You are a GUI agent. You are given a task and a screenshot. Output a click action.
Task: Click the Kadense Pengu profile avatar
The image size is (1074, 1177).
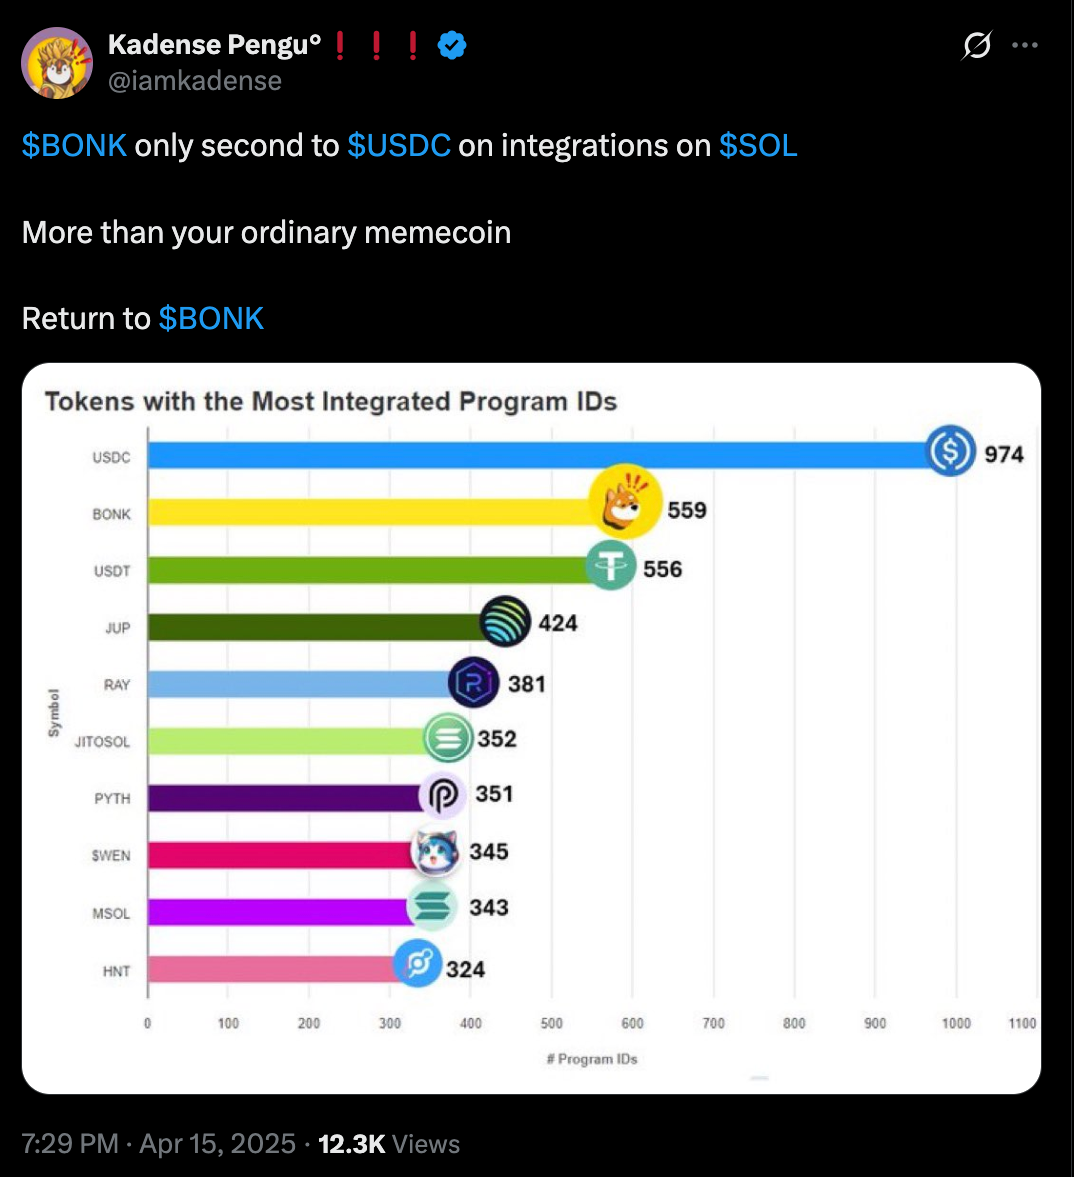click(x=57, y=63)
